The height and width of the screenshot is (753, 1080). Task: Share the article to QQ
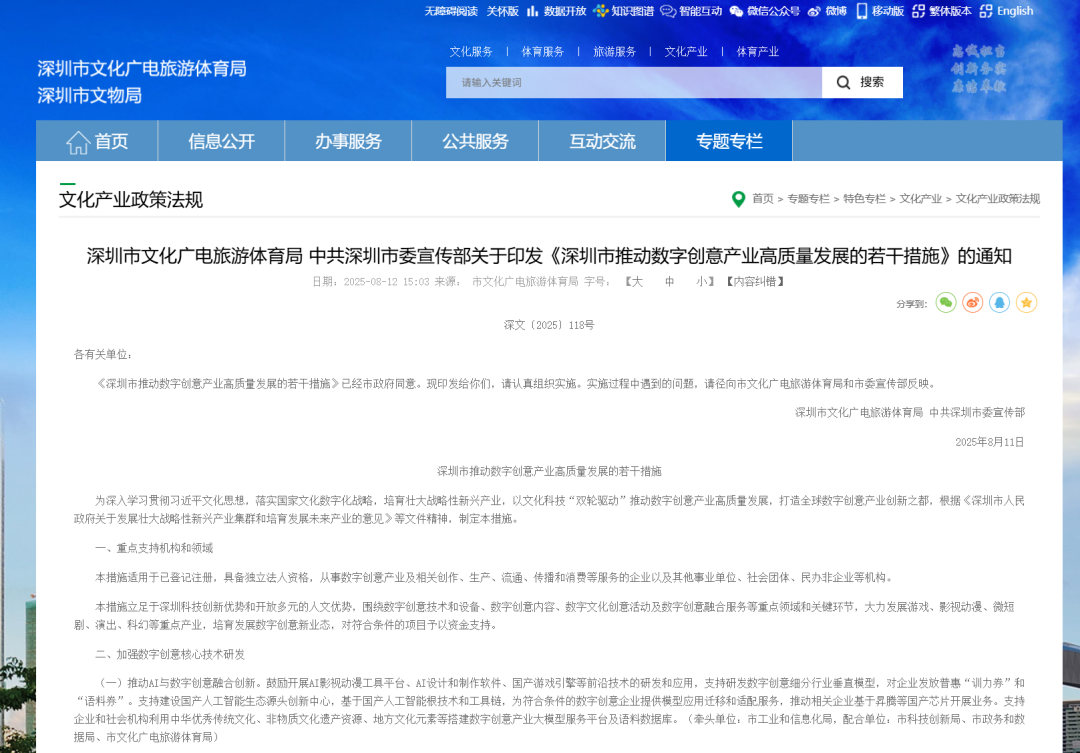pyautogui.click(x=999, y=302)
